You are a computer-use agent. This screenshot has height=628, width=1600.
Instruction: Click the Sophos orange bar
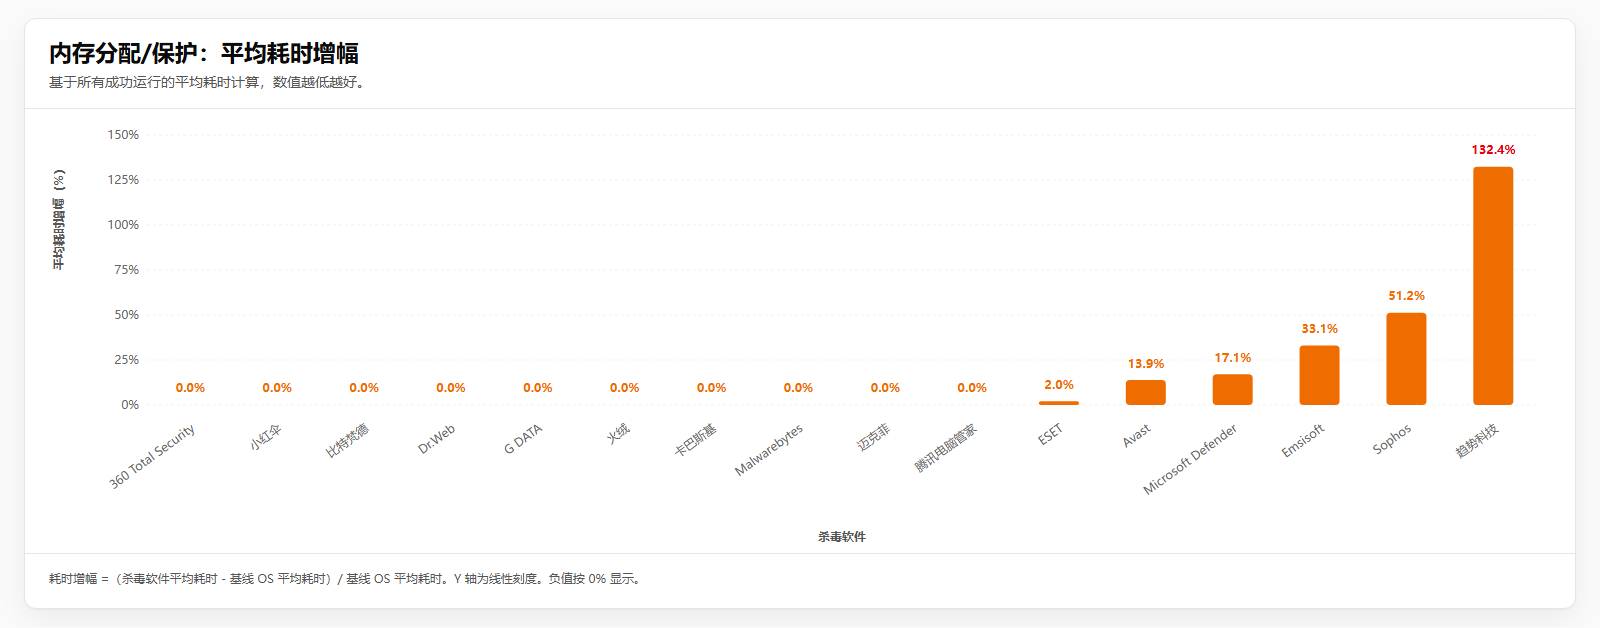click(x=1406, y=359)
